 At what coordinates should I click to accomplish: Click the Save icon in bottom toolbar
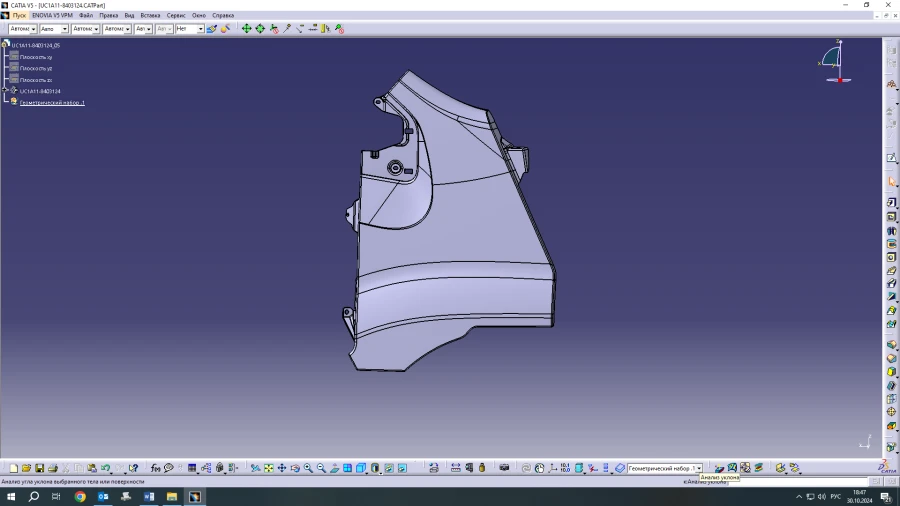(x=40, y=468)
